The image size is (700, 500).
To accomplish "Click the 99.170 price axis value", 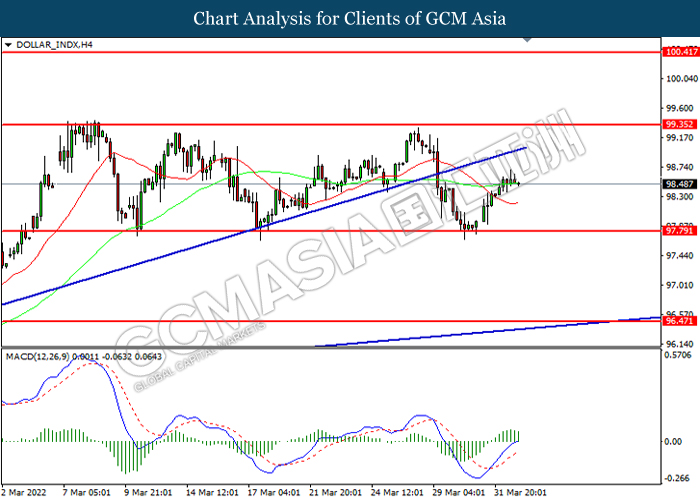I will coord(680,138).
